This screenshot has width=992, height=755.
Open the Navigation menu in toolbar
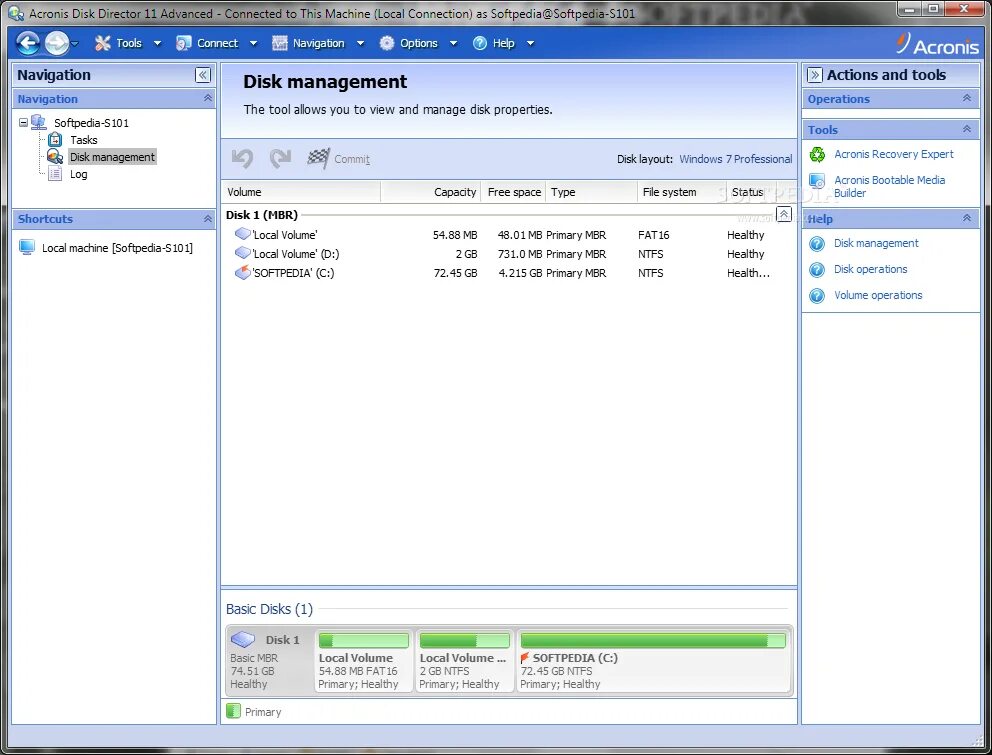click(x=318, y=43)
